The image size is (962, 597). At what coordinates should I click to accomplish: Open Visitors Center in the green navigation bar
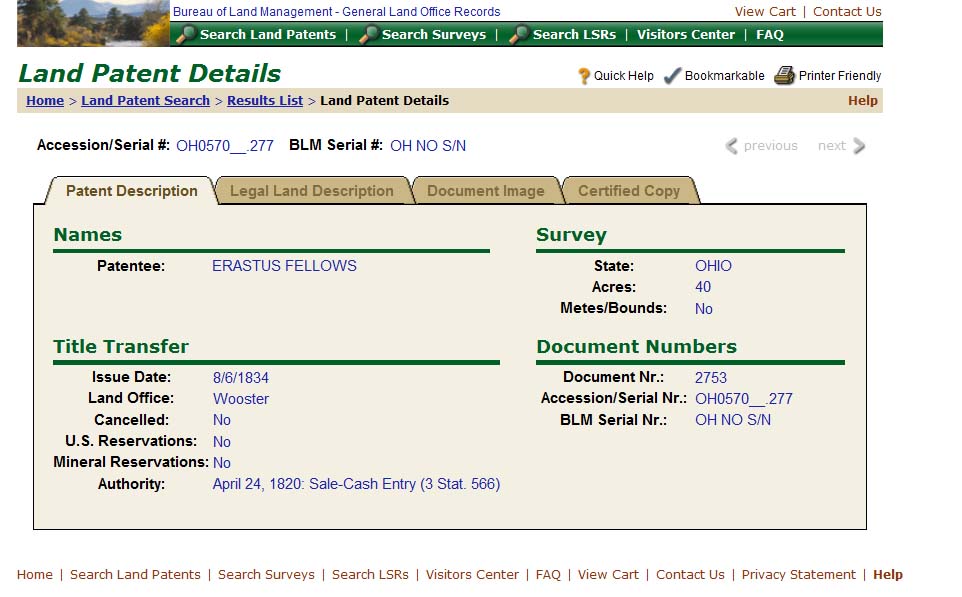pos(685,34)
